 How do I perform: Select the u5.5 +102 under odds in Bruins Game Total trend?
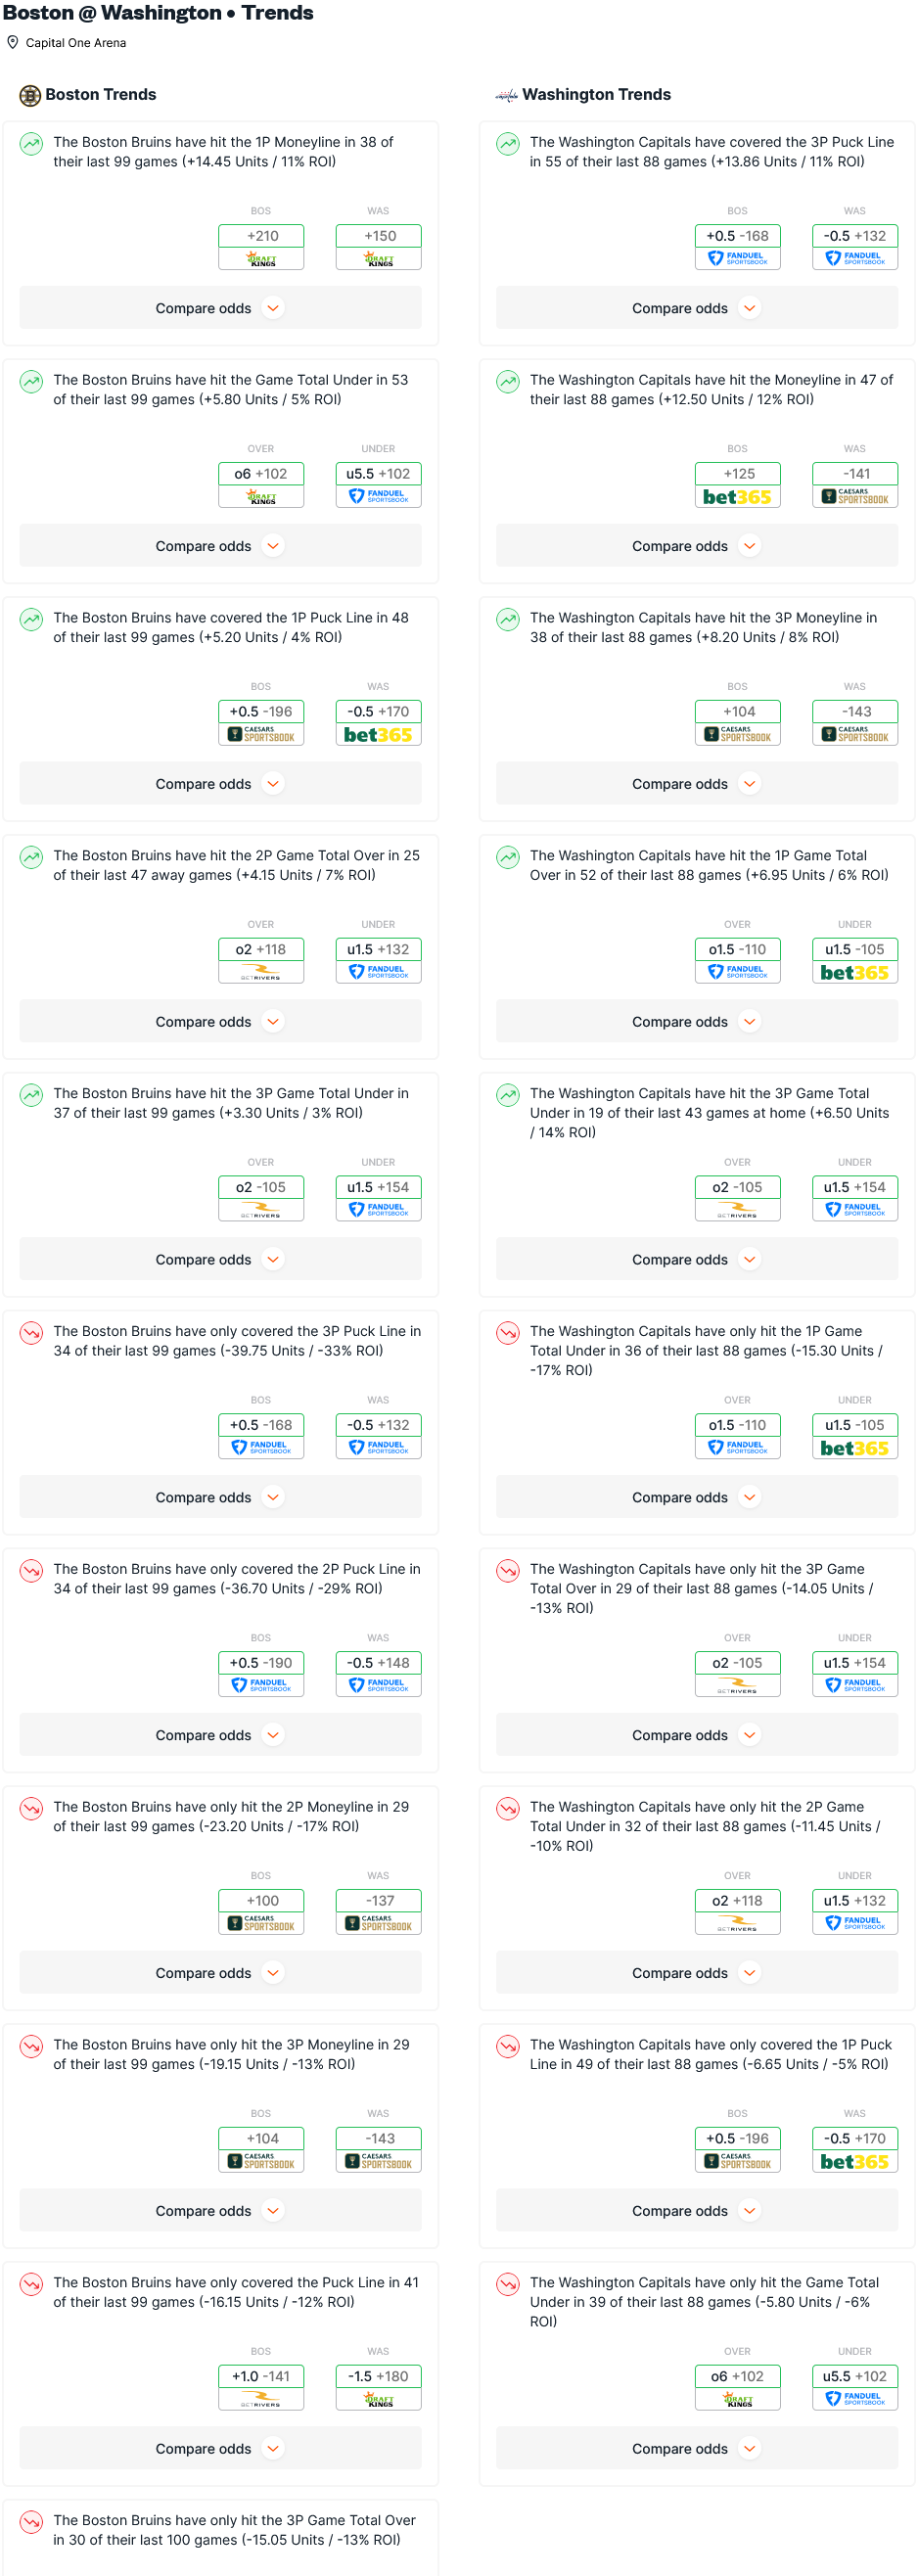pos(378,474)
